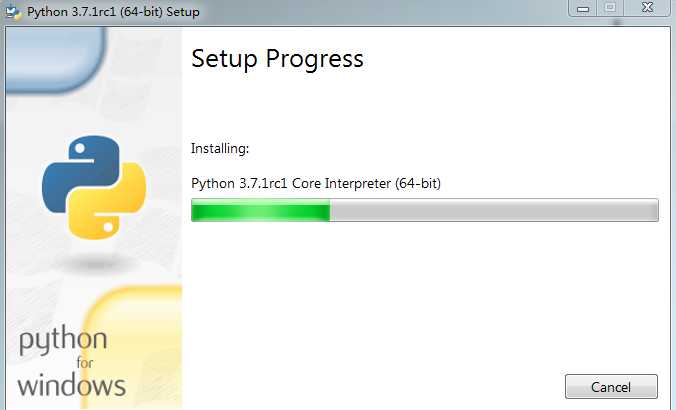Click the 'python' word in sidebar branding
The image size is (676, 410).
[x=63, y=341]
